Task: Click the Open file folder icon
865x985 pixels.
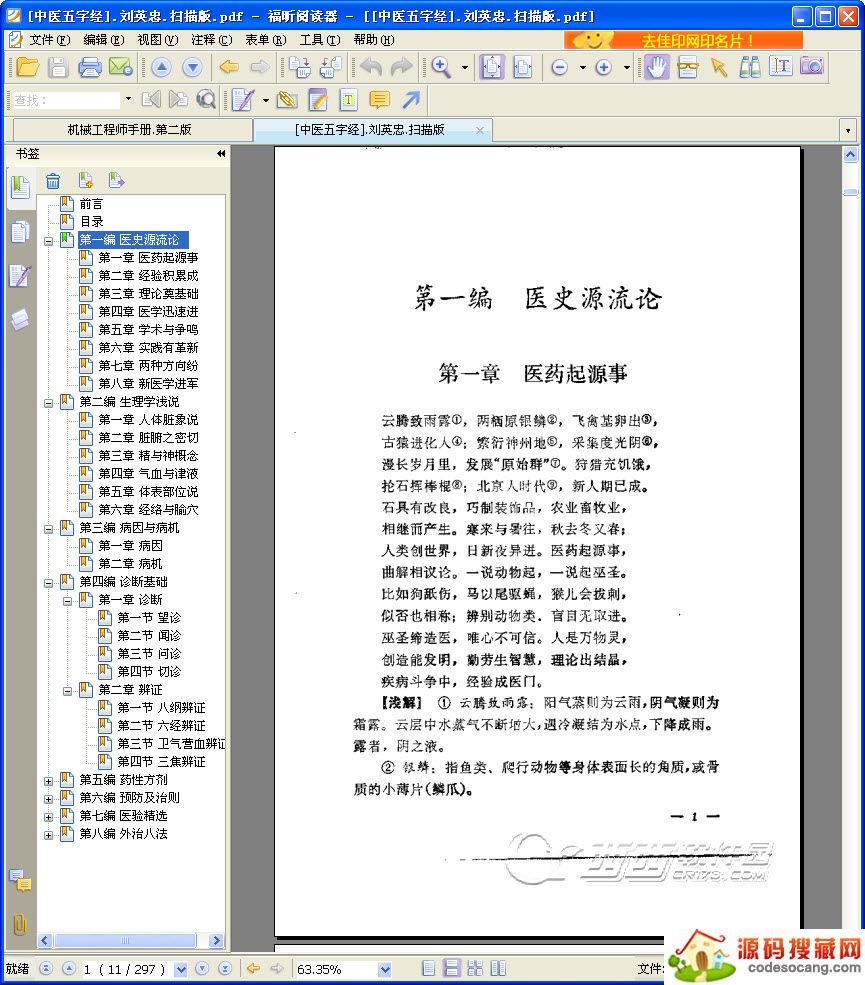Action: (x=28, y=67)
